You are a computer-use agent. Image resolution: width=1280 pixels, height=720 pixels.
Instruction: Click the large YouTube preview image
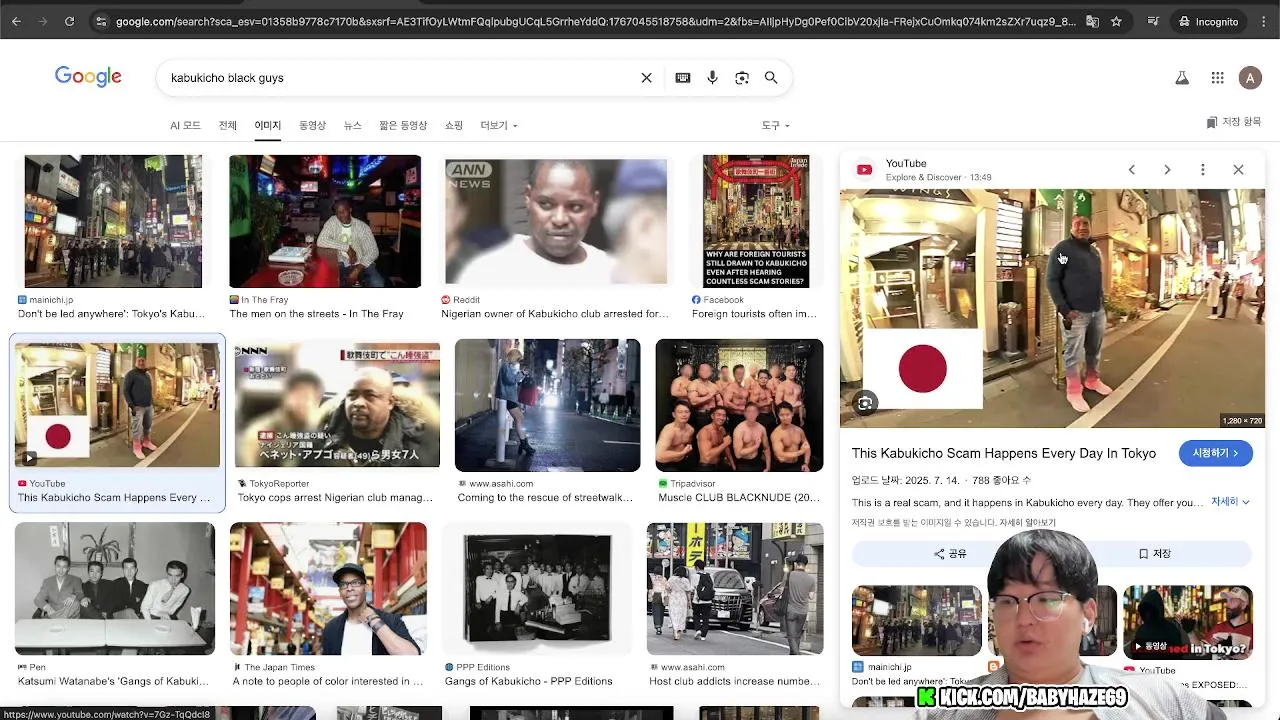tap(1052, 308)
